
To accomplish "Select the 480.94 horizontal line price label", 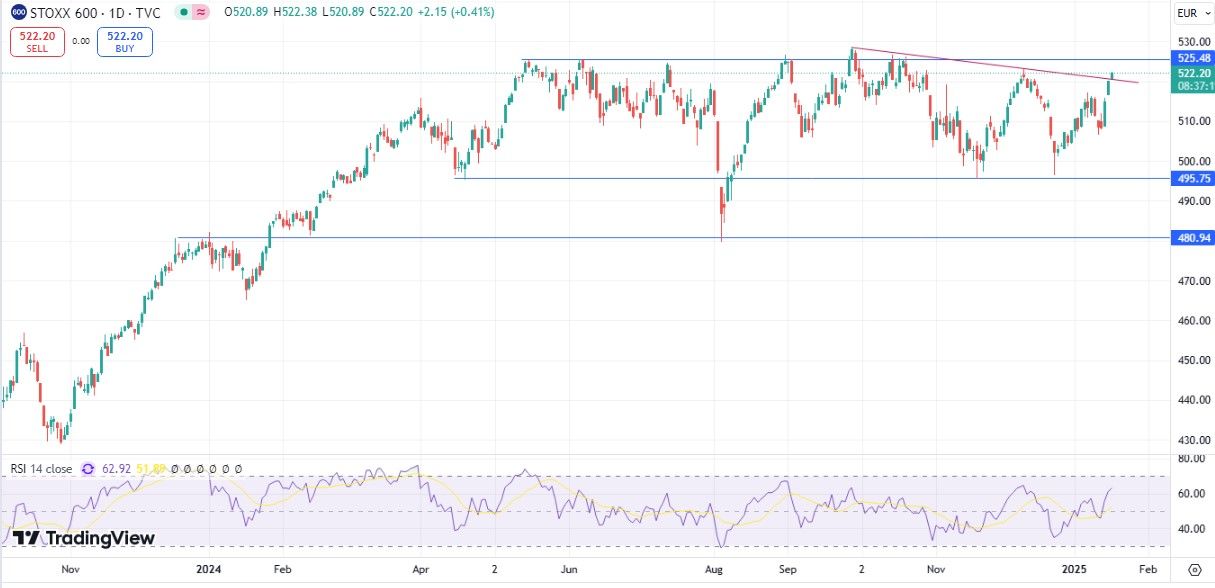I will 1194,238.
